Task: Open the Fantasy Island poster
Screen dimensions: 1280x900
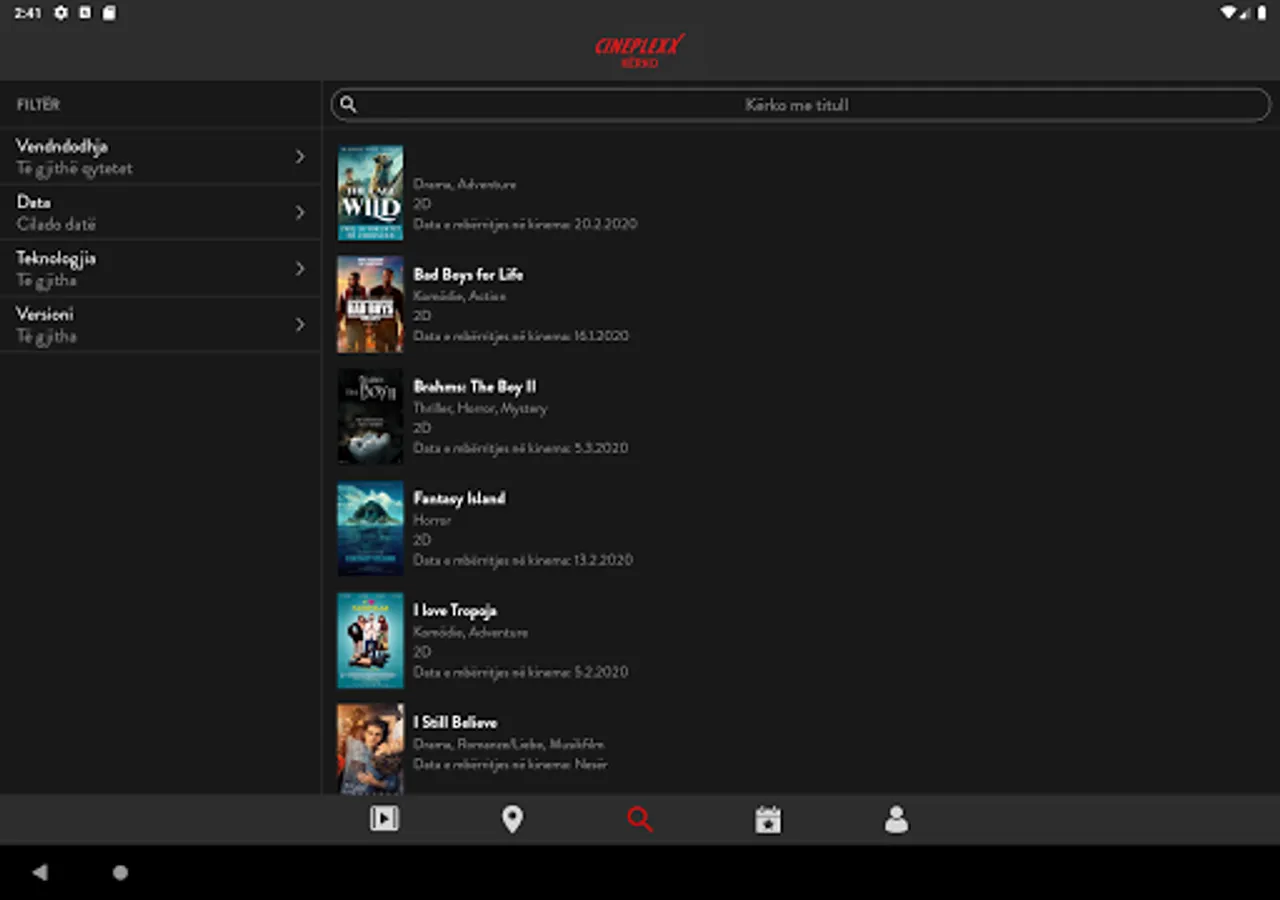Action: [370, 529]
